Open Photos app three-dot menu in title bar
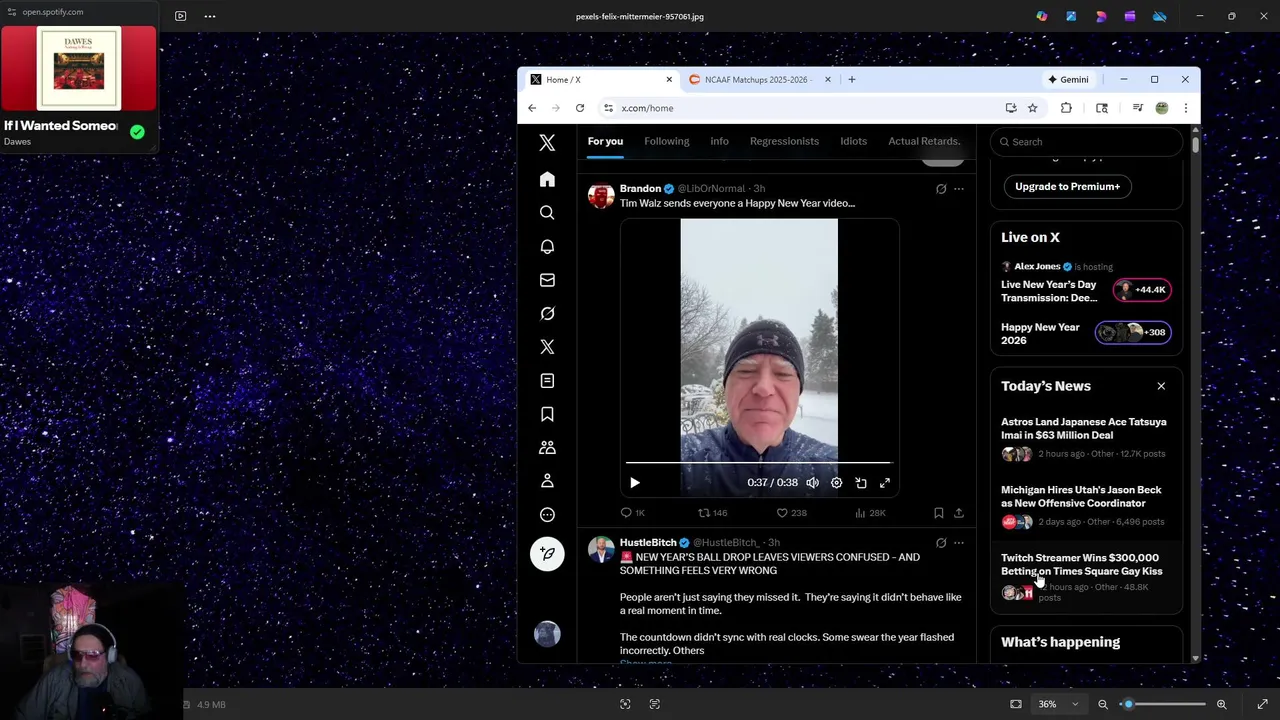 [x=210, y=16]
